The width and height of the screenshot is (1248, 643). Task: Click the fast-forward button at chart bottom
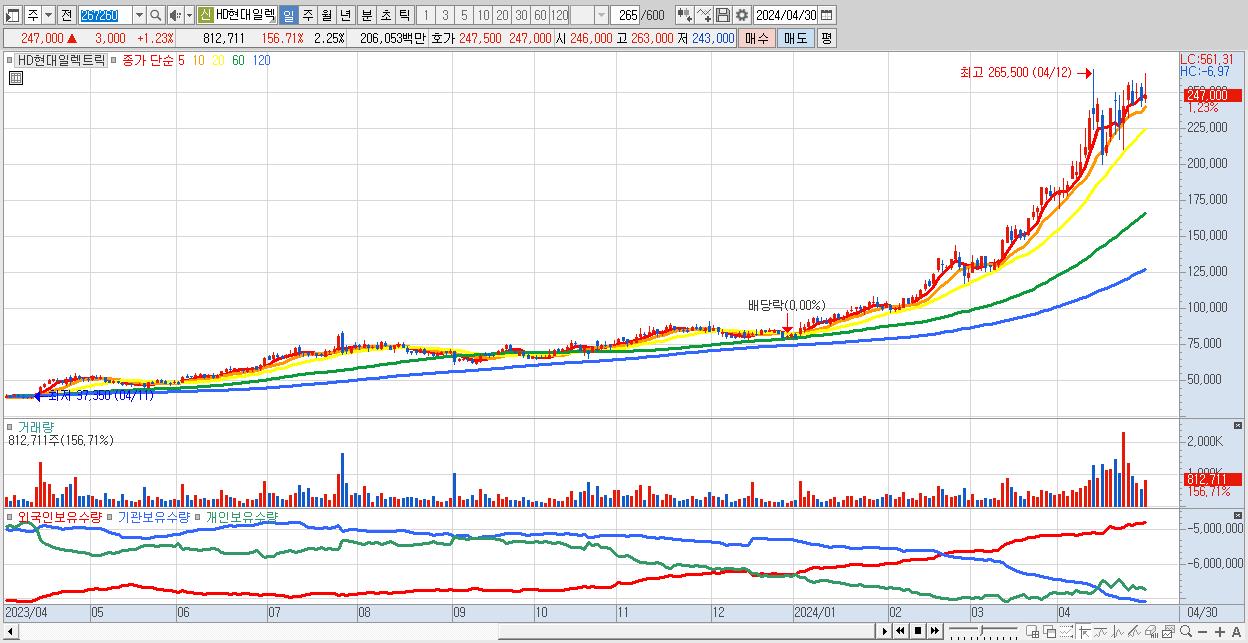(x=934, y=631)
